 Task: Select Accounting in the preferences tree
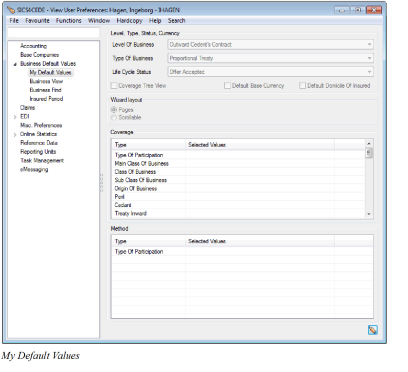pyautogui.click(x=33, y=46)
